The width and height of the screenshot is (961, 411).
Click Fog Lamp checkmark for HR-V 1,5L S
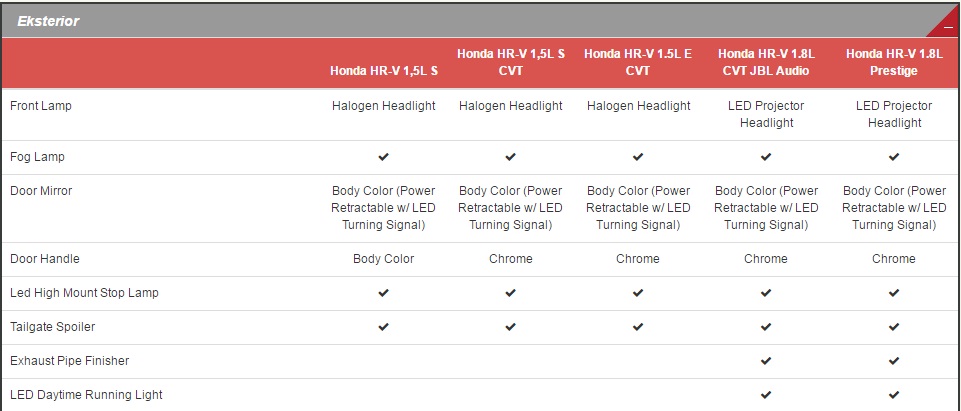pyautogui.click(x=384, y=157)
